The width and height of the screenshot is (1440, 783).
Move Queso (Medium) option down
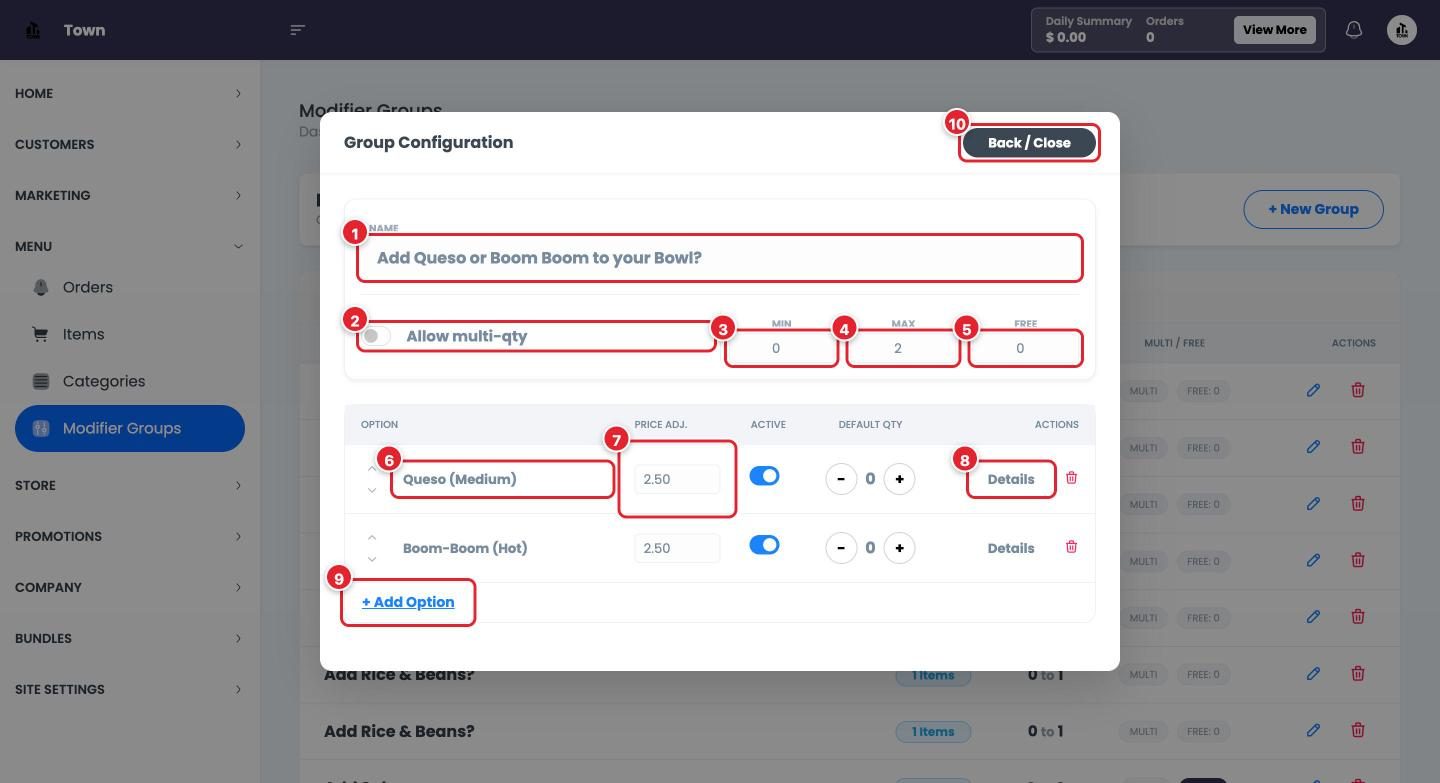372,490
